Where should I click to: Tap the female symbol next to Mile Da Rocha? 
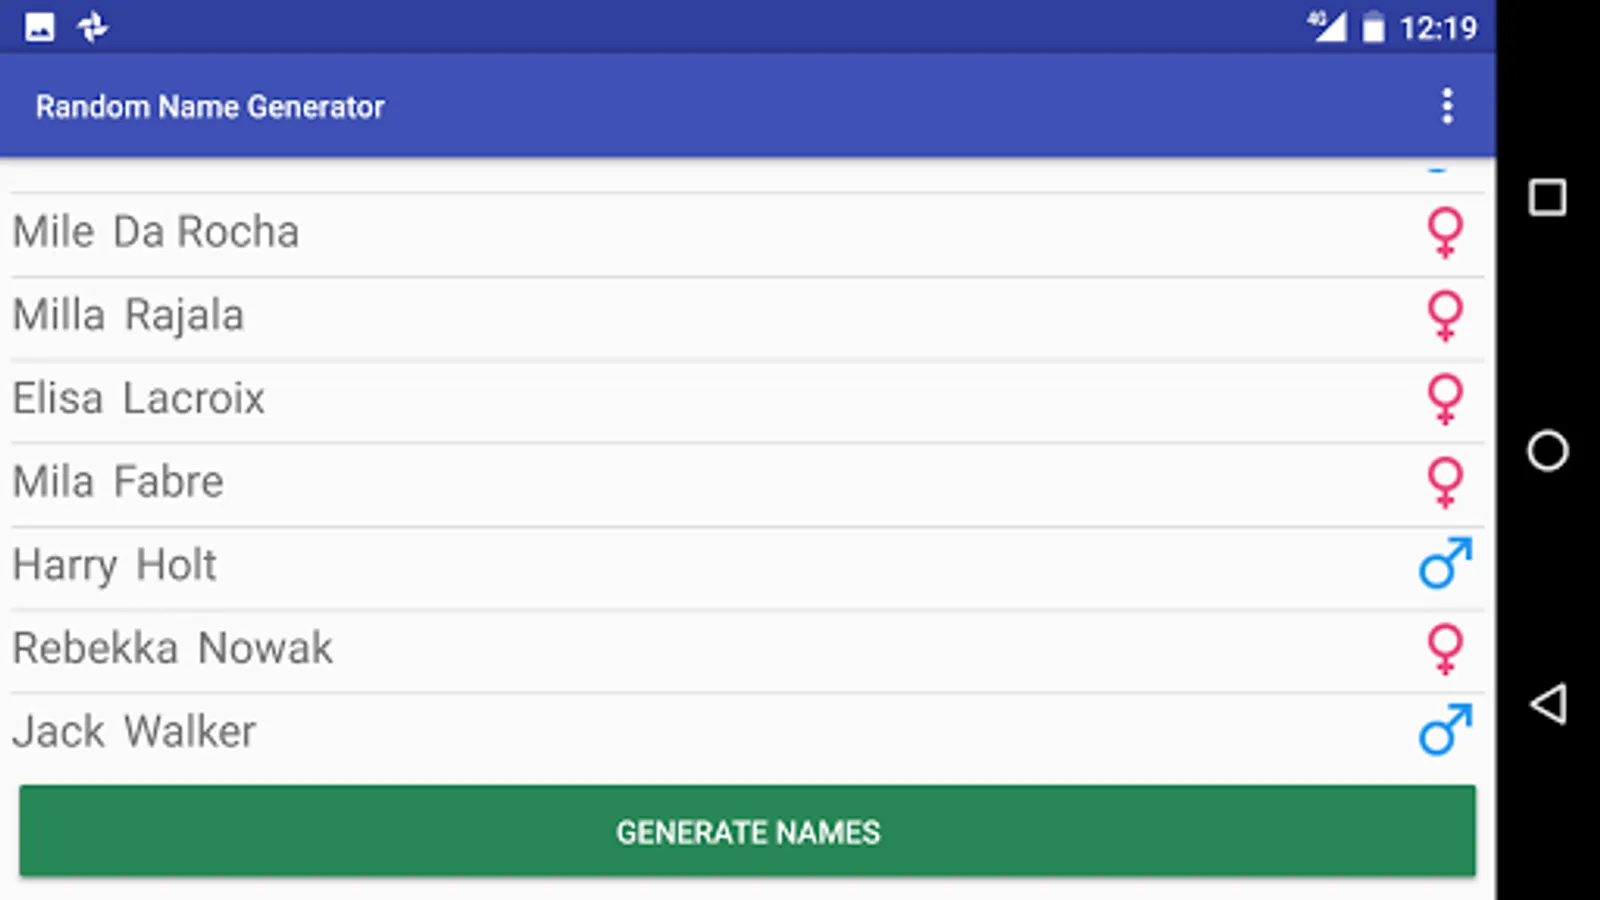pyautogui.click(x=1443, y=232)
